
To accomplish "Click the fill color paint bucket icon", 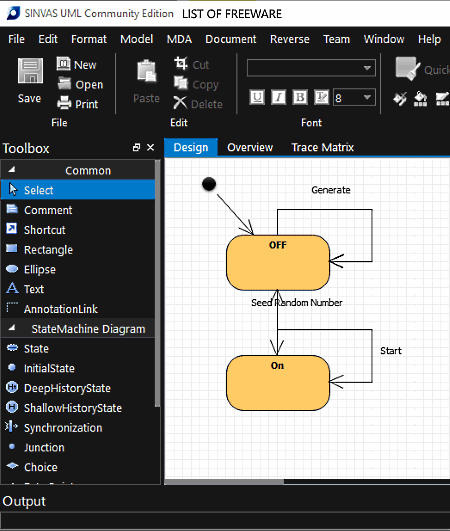I will coord(420,99).
